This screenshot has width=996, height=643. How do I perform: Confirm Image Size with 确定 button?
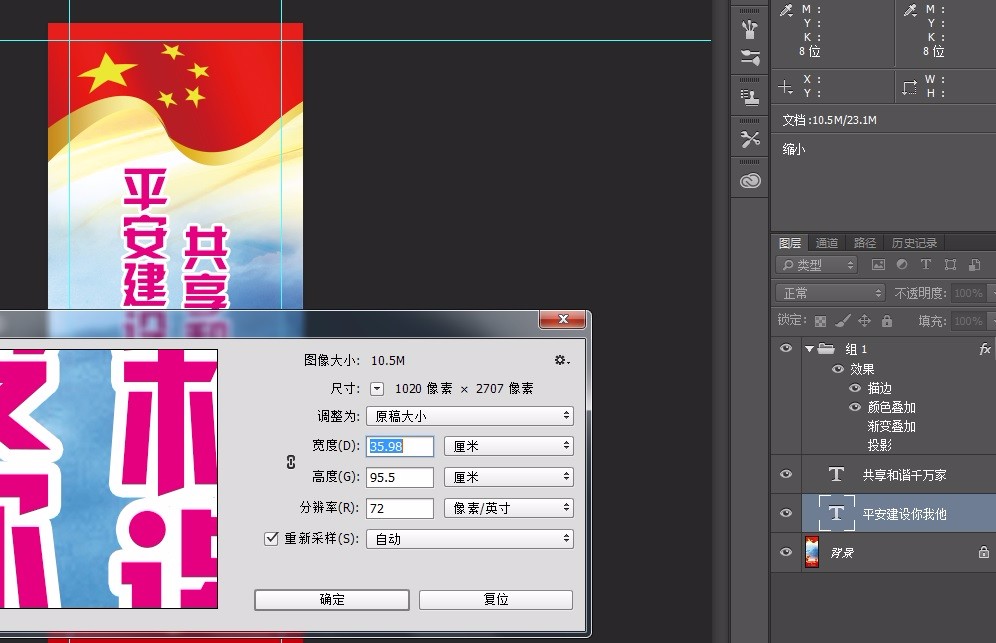tap(332, 600)
